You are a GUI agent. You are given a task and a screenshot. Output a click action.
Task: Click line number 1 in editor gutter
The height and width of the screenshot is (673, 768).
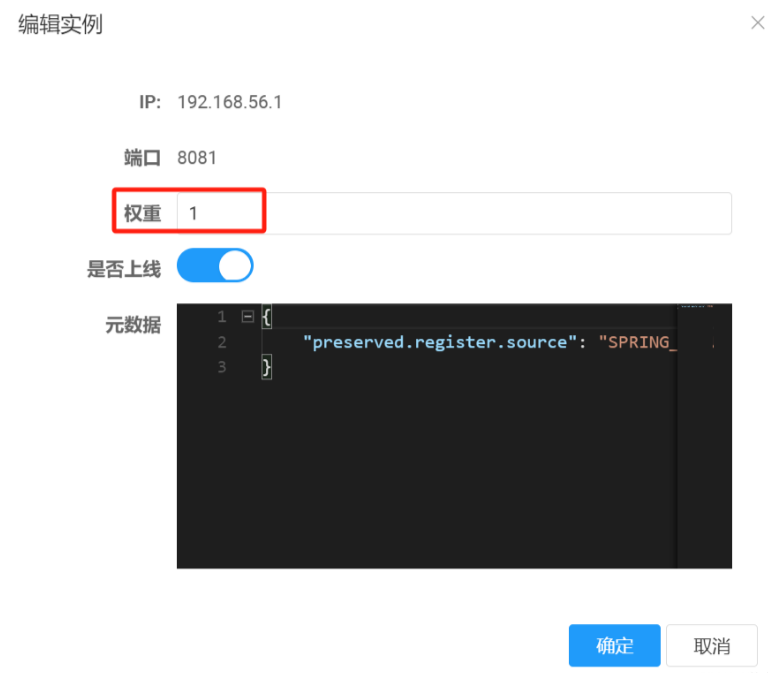click(x=221, y=317)
